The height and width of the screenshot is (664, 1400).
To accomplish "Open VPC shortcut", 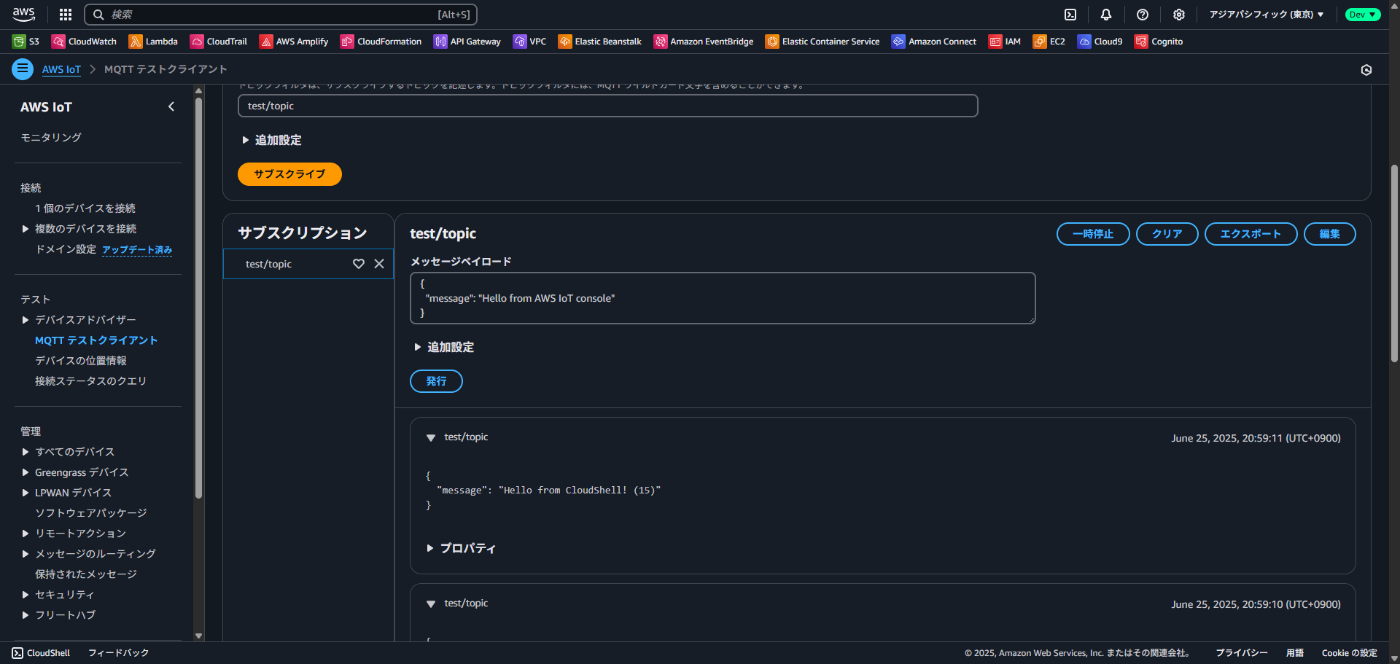I will coord(530,41).
